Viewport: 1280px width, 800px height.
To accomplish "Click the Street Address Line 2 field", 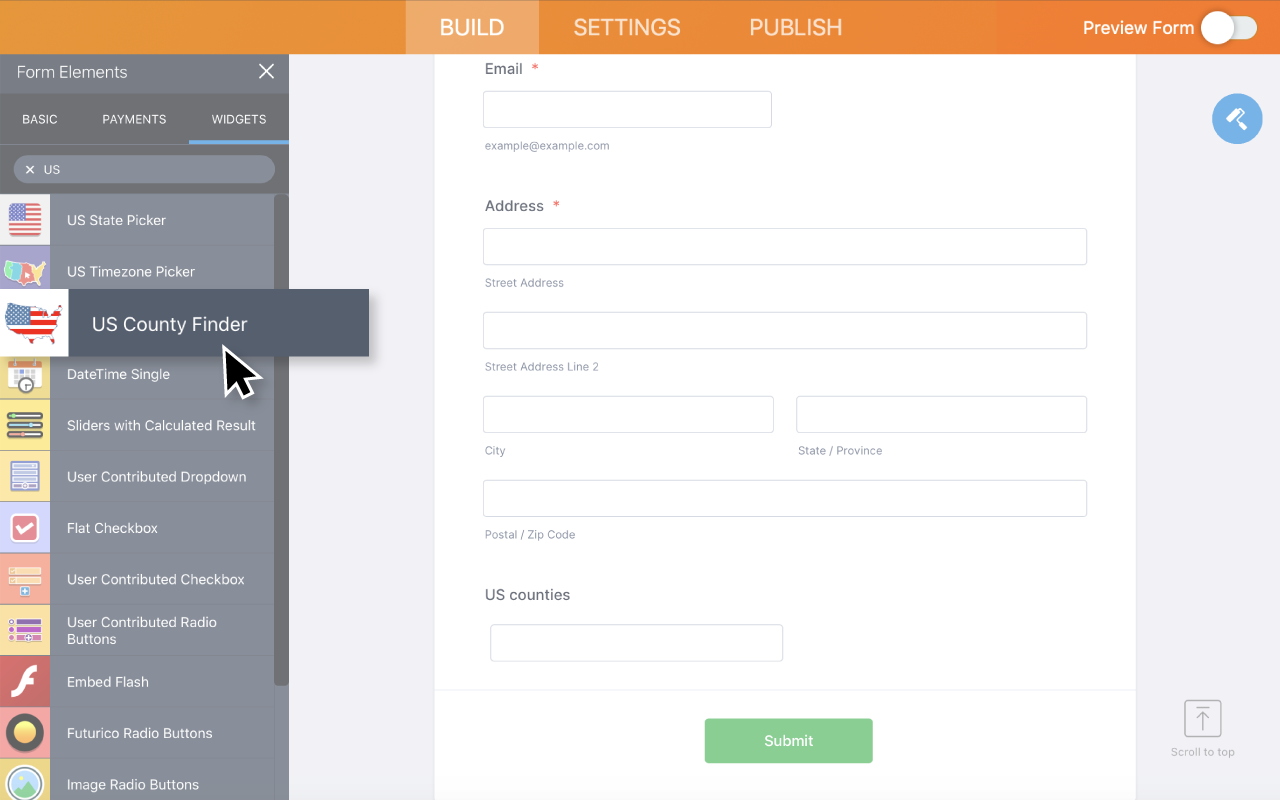I will coord(785,330).
